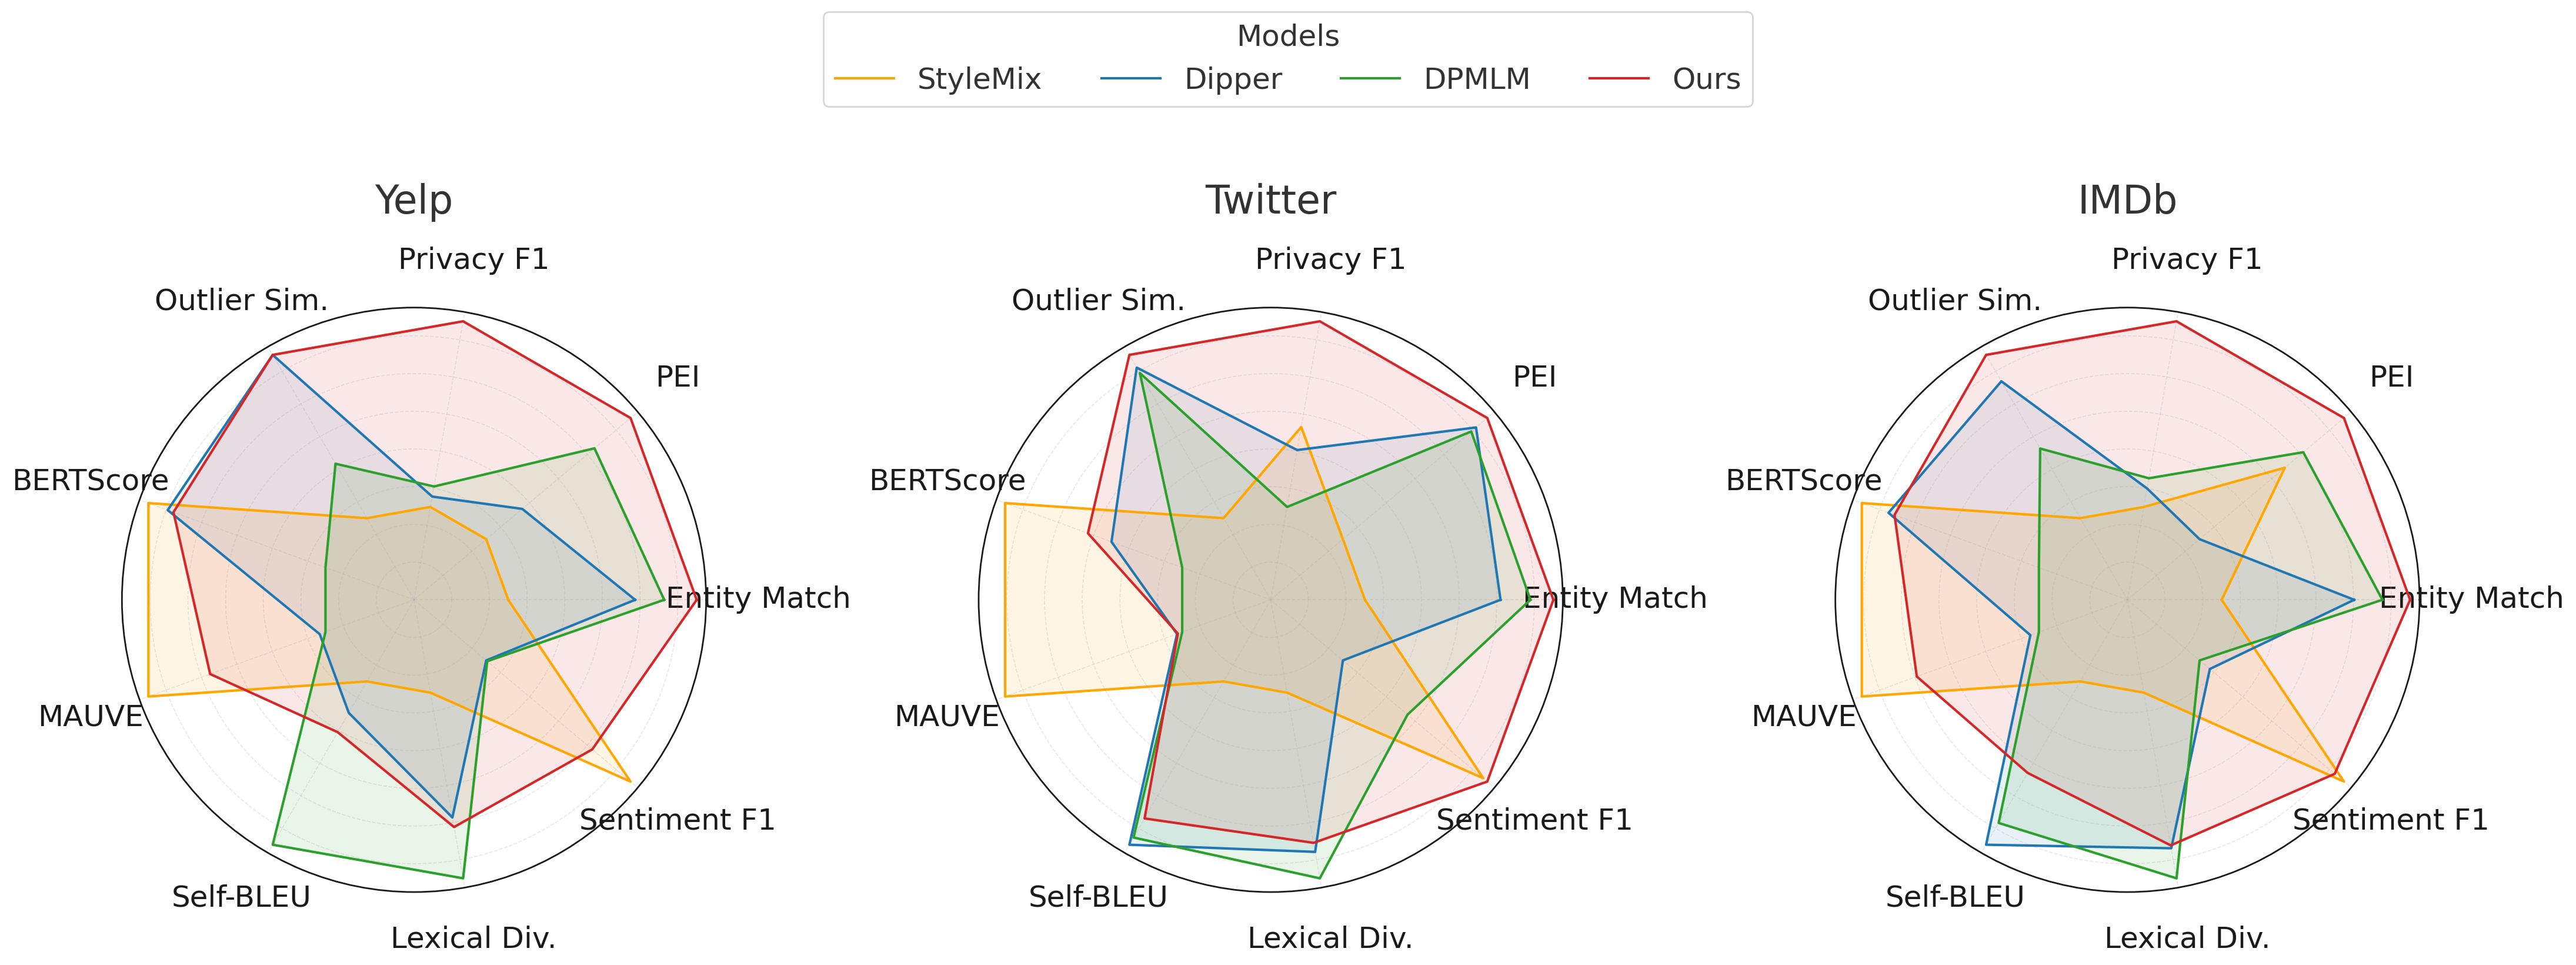Click the green DPMLM legend line
2576x965 pixels.
(x=1370, y=79)
